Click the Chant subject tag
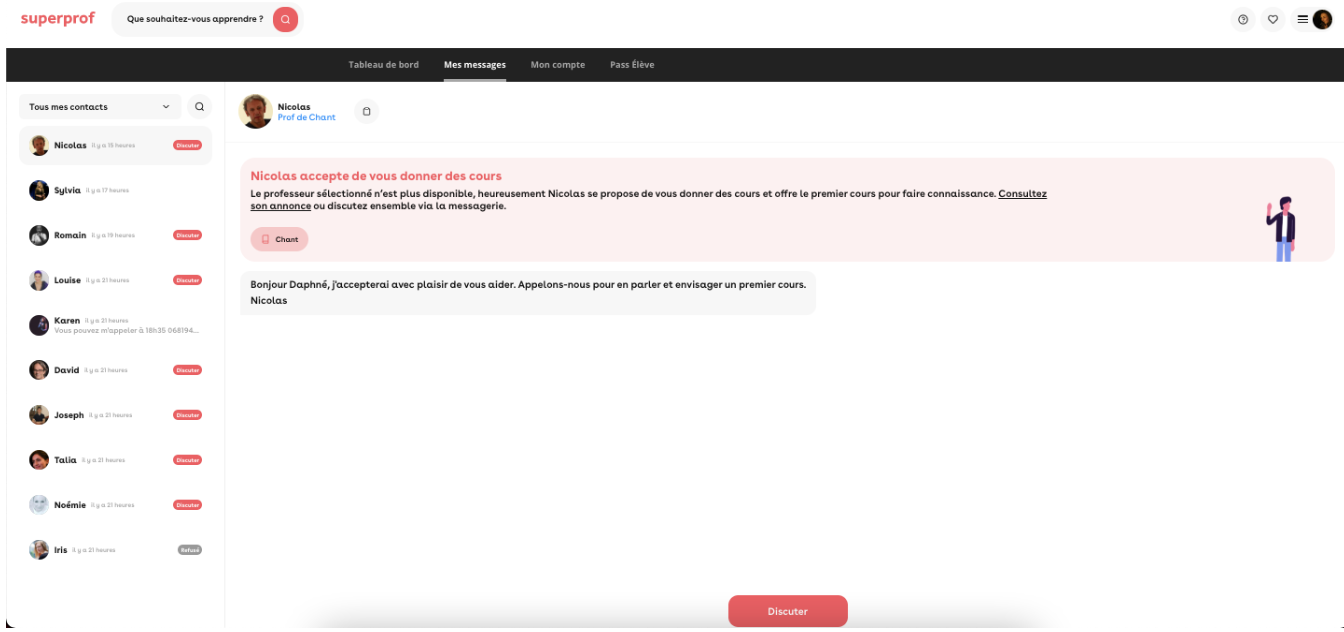Image resolution: width=1344 pixels, height=632 pixels. (279, 240)
